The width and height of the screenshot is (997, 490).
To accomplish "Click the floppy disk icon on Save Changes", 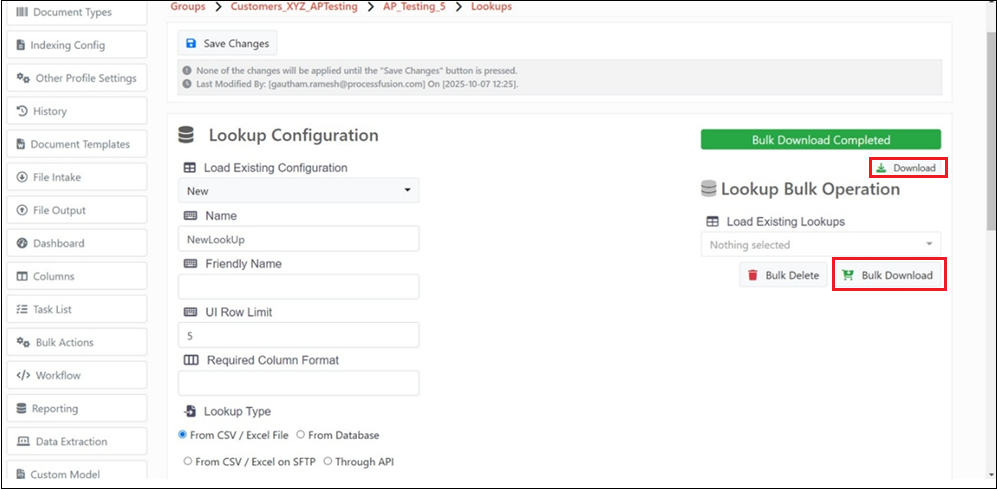I will tap(191, 44).
